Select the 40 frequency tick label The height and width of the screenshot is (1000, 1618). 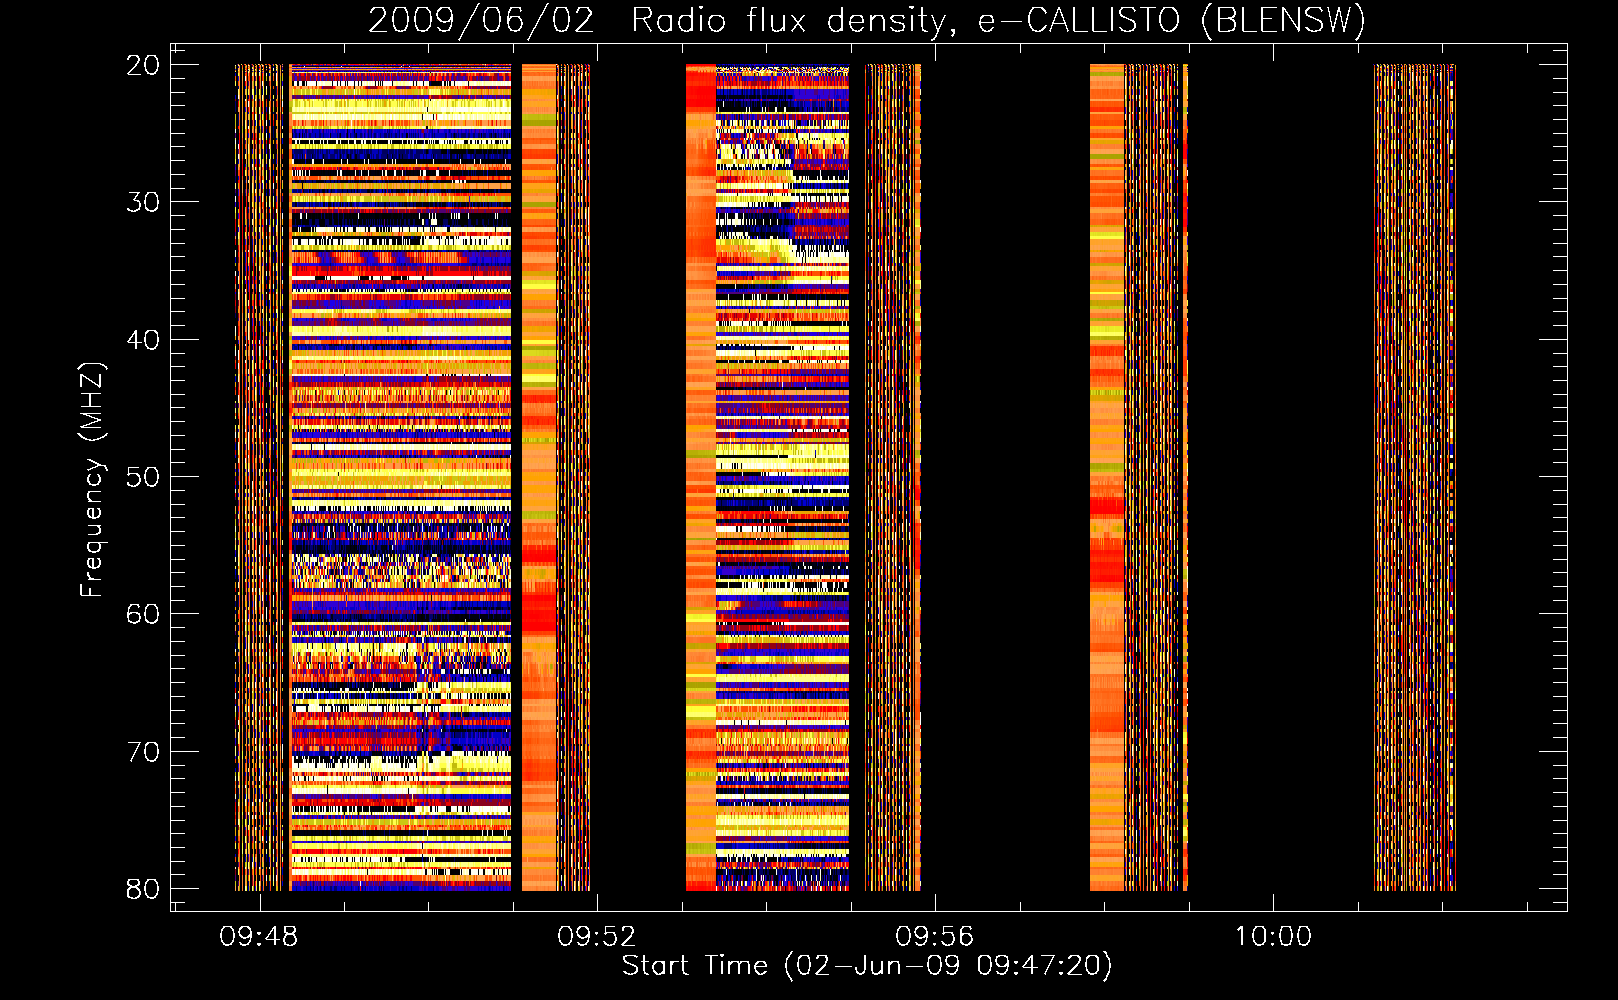[143, 340]
